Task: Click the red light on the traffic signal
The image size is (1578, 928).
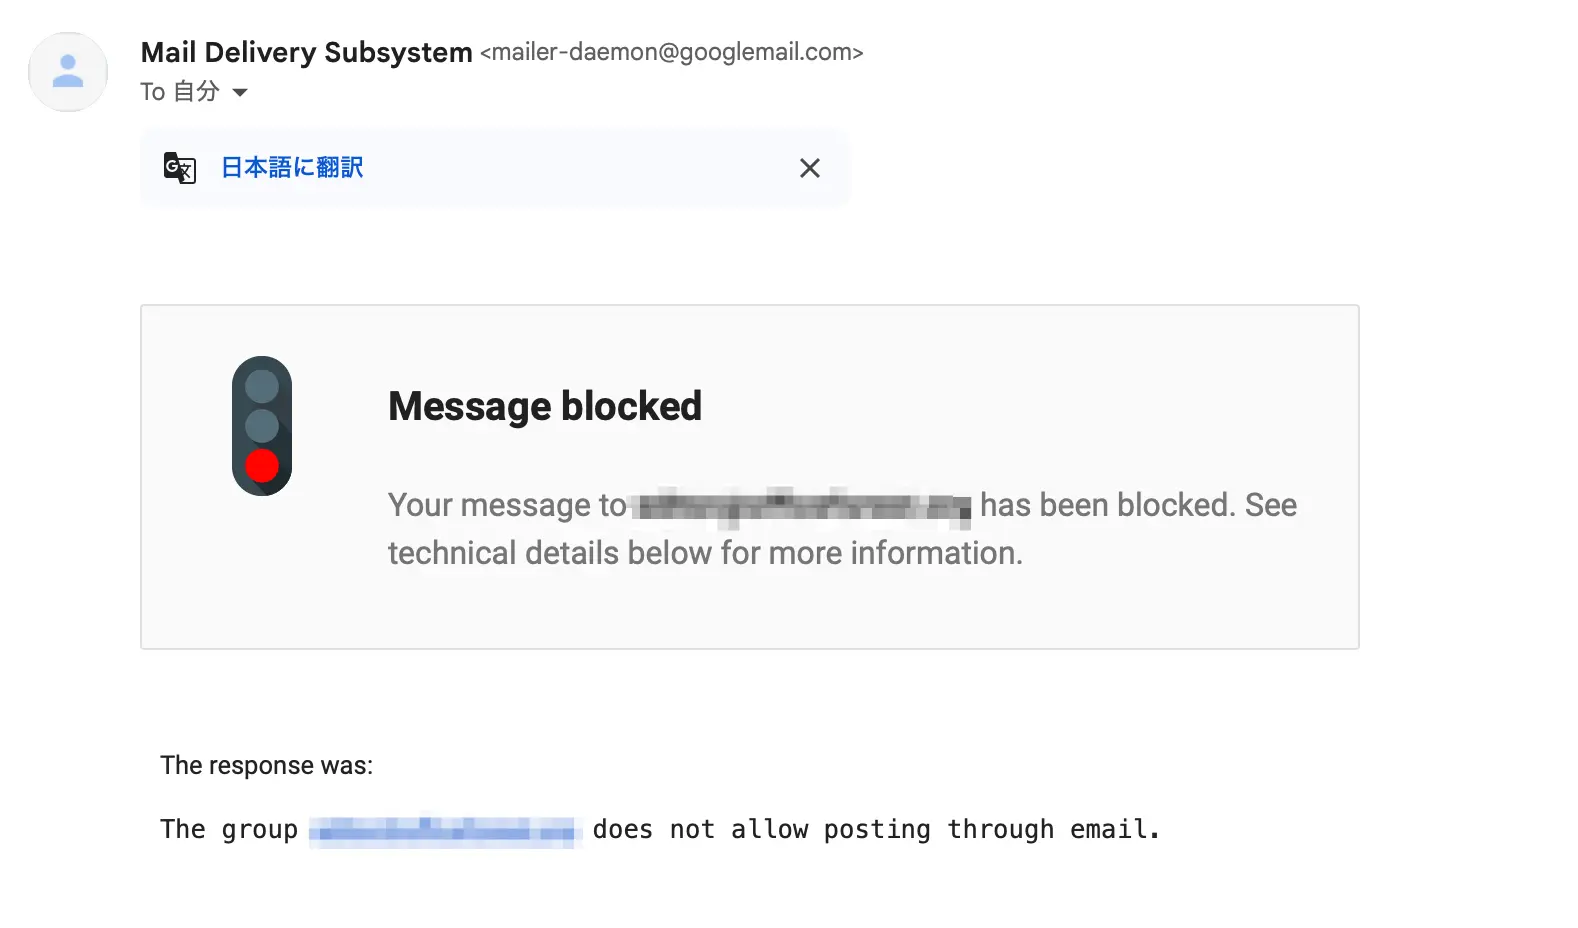Action: 262,466
